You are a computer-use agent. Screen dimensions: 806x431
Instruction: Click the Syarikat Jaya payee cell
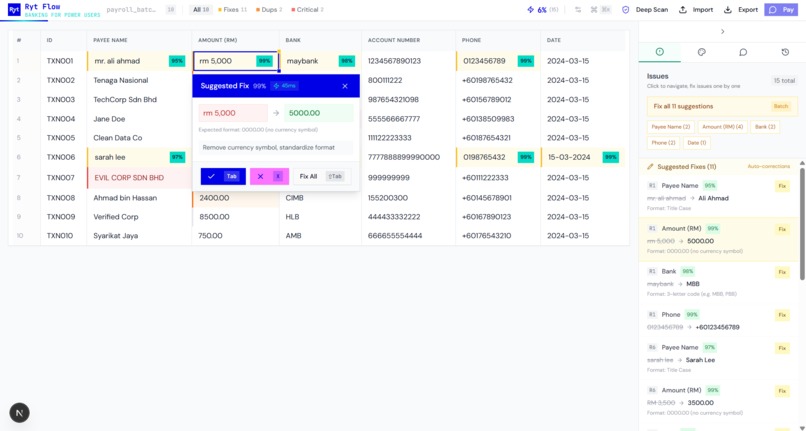pyautogui.click(x=139, y=236)
